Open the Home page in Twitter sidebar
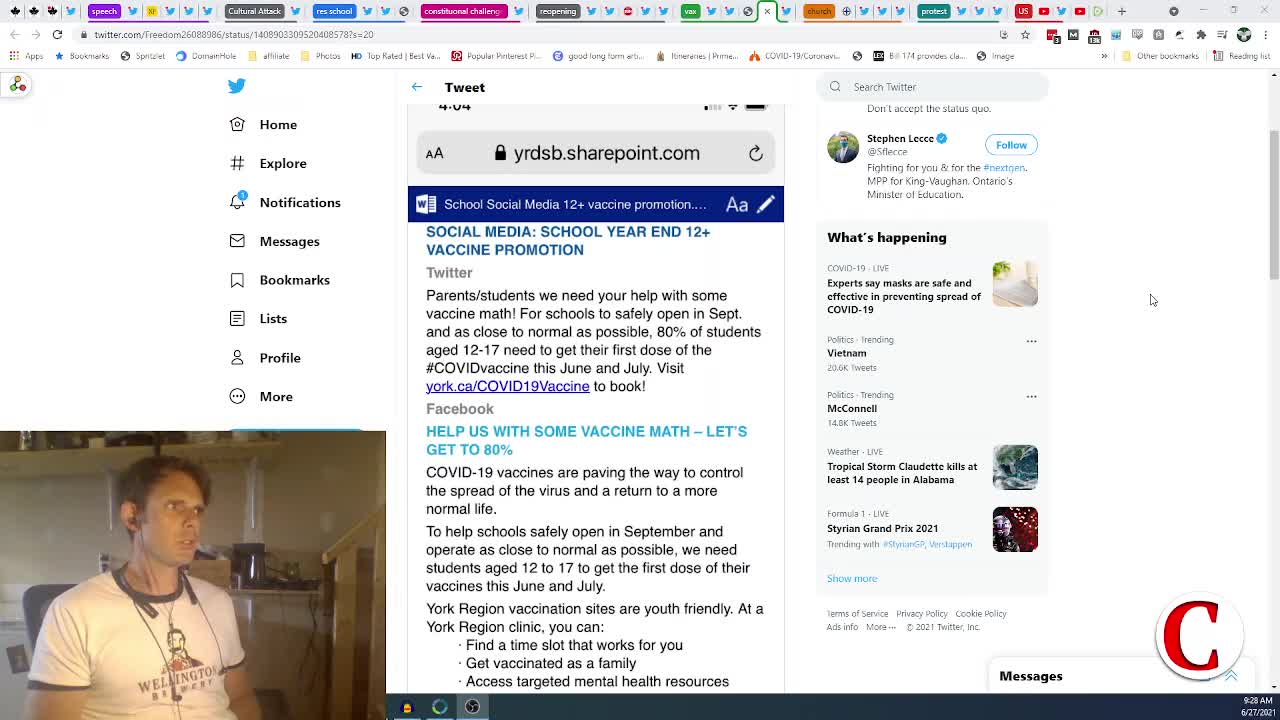Viewport: 1280px width, 720px height. click(x=278, y=125)
